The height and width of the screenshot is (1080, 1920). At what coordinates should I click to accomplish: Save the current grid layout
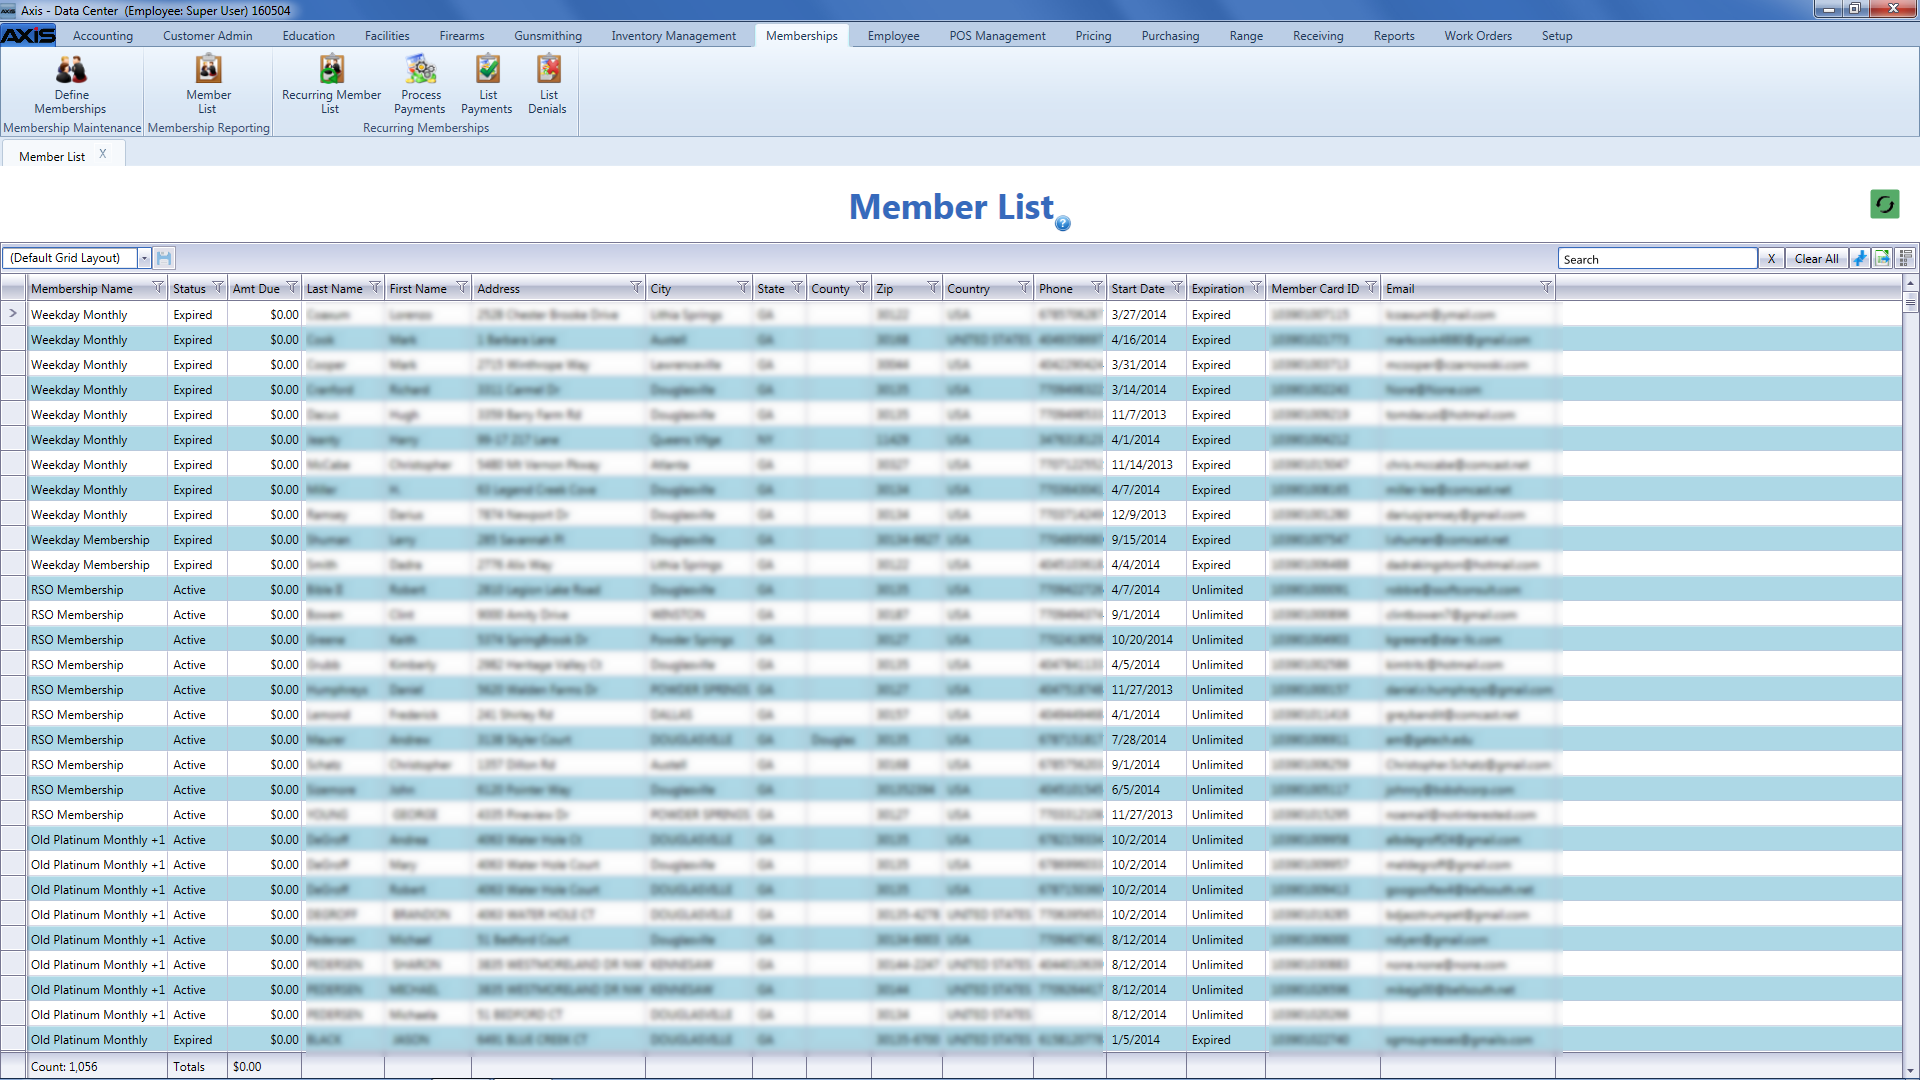[x=164, y=258]
